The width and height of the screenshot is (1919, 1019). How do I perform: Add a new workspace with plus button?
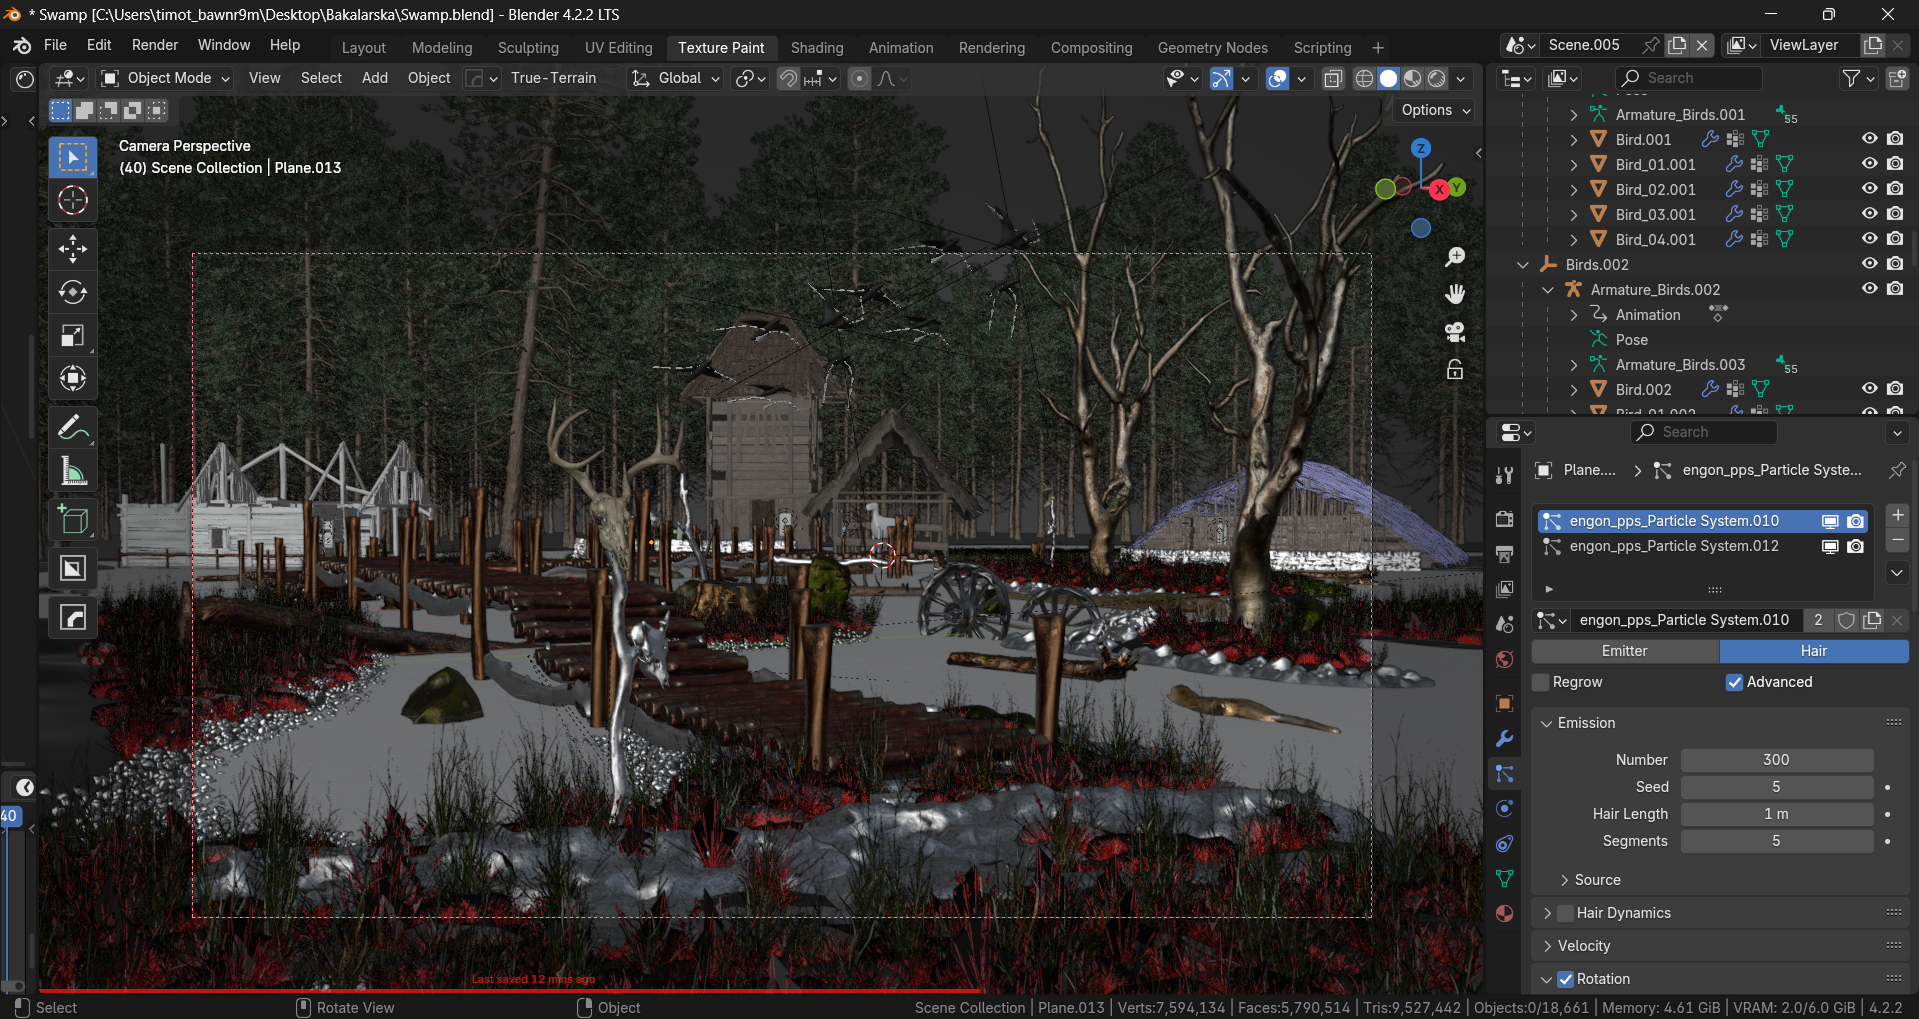[1377, 48]
